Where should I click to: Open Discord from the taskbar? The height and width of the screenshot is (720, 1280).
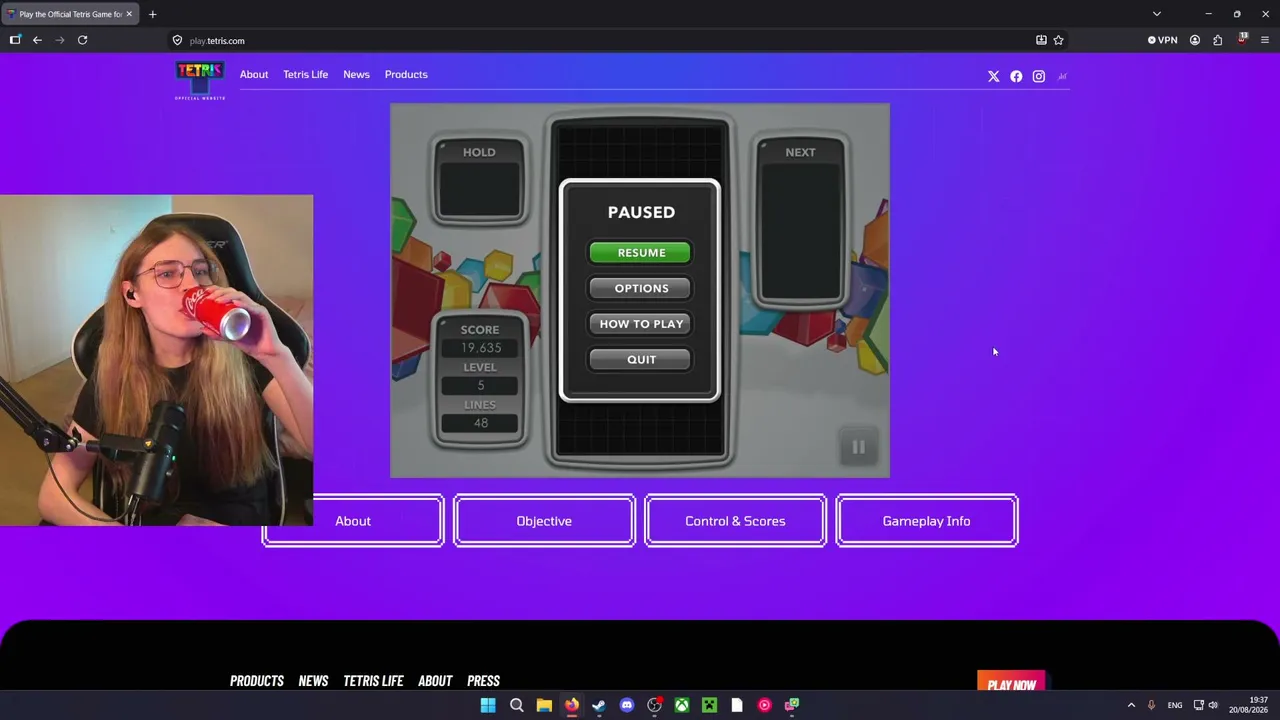tap(627, 705)
